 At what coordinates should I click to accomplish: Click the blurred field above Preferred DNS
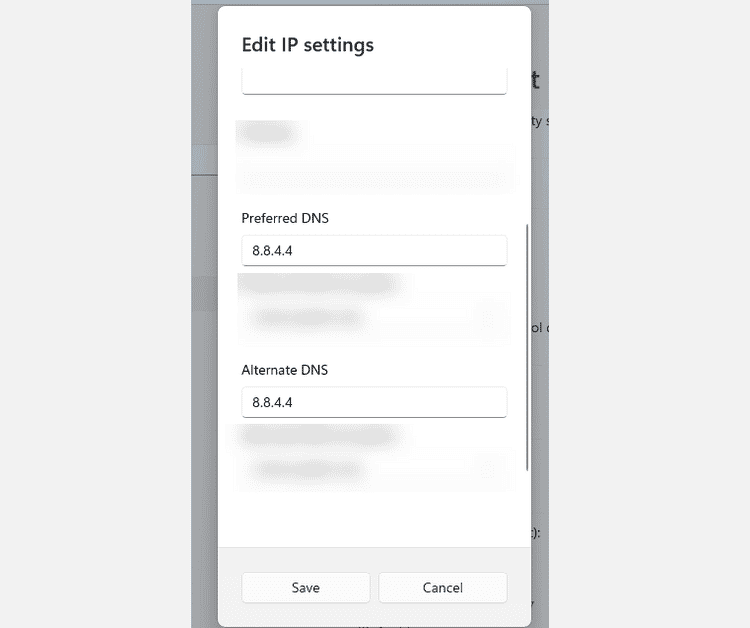[374, 178]
